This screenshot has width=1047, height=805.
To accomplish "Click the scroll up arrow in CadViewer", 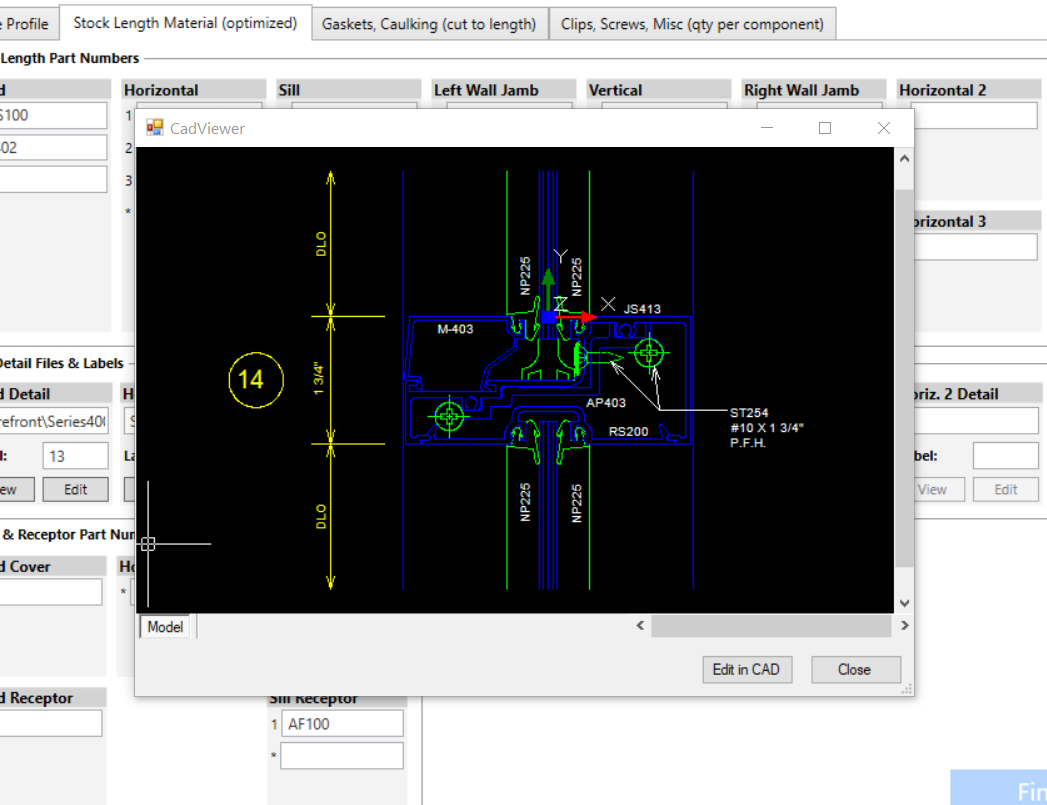I will point(904,159).
